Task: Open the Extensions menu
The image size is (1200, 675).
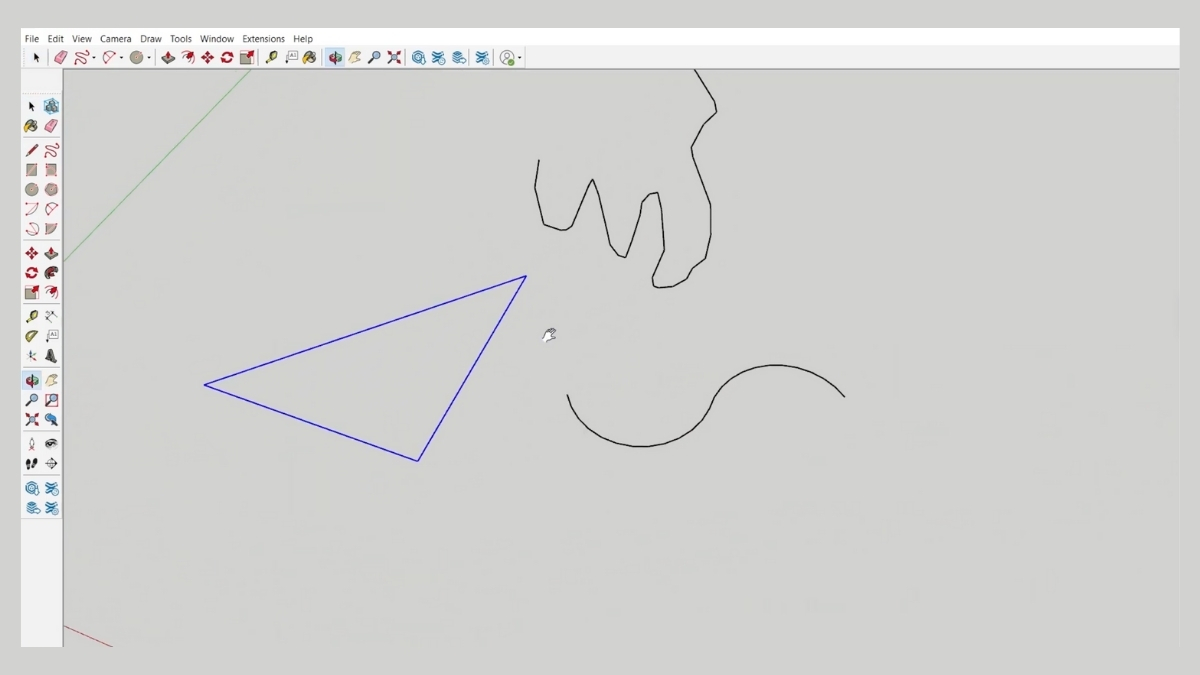Action: 263,38
